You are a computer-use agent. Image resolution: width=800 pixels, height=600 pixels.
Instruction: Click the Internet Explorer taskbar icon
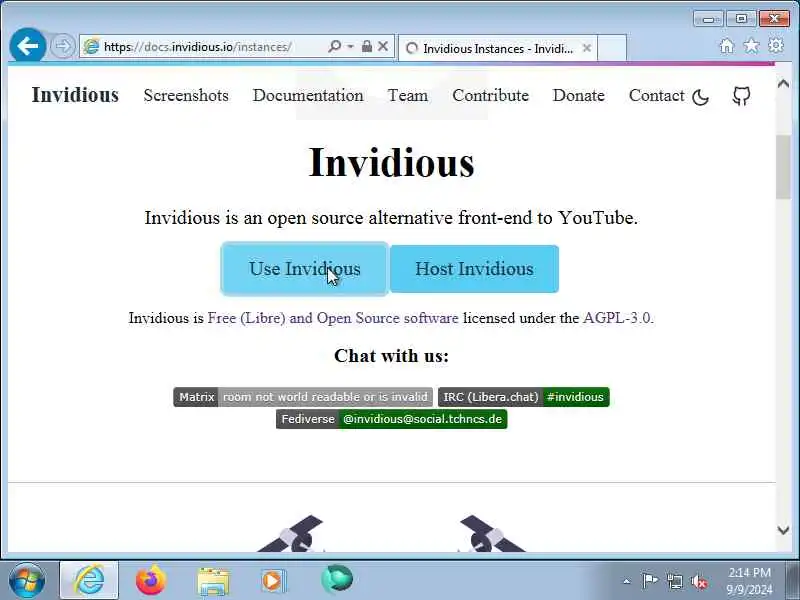coord(89,581)
